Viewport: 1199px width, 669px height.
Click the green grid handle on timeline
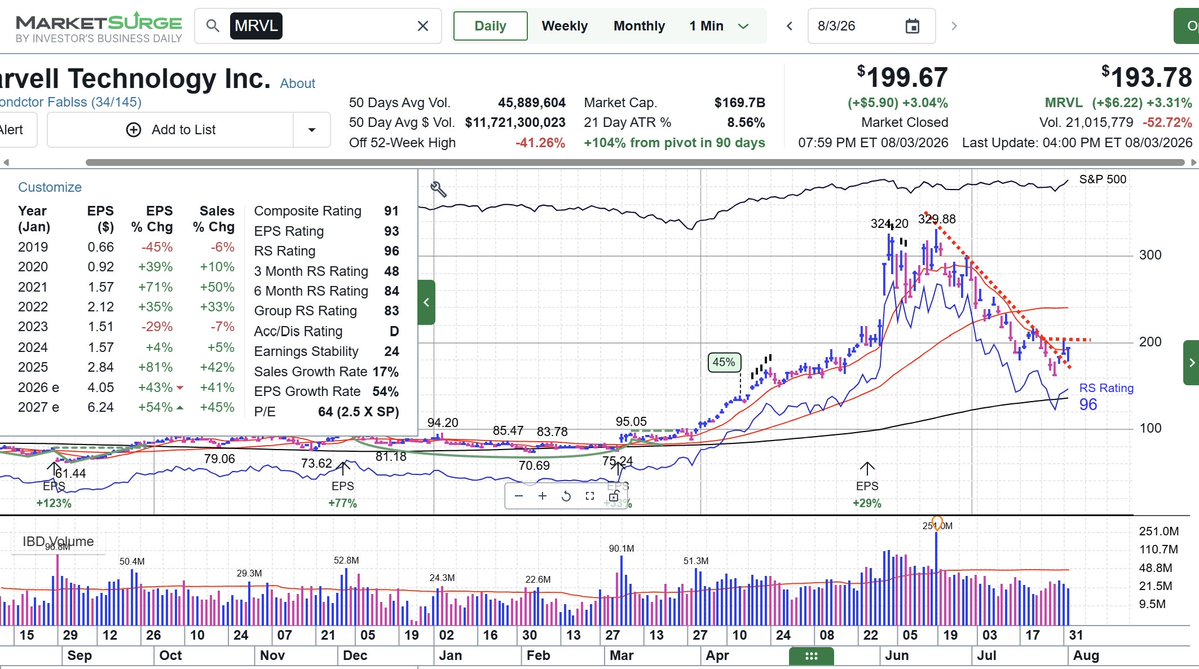[811, 656]
